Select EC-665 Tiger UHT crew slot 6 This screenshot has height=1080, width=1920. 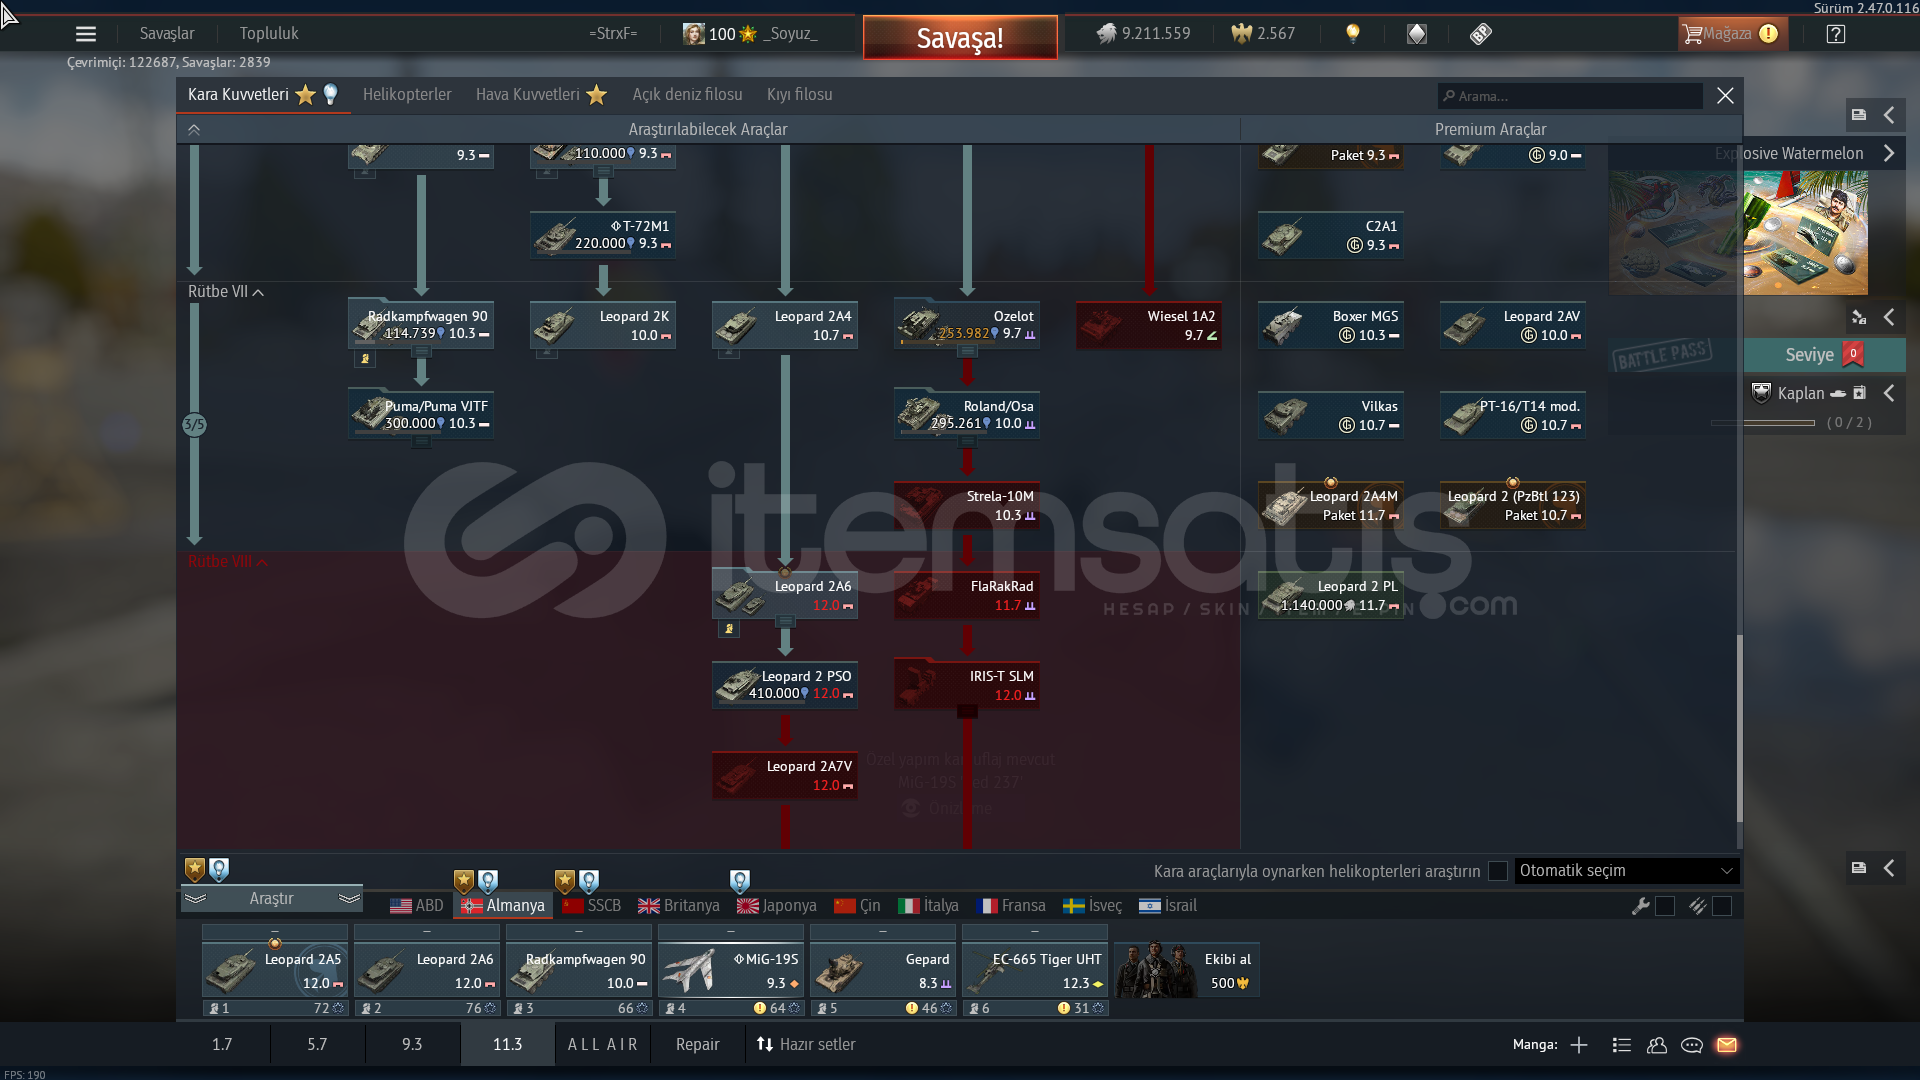[x=1035, y=970]
